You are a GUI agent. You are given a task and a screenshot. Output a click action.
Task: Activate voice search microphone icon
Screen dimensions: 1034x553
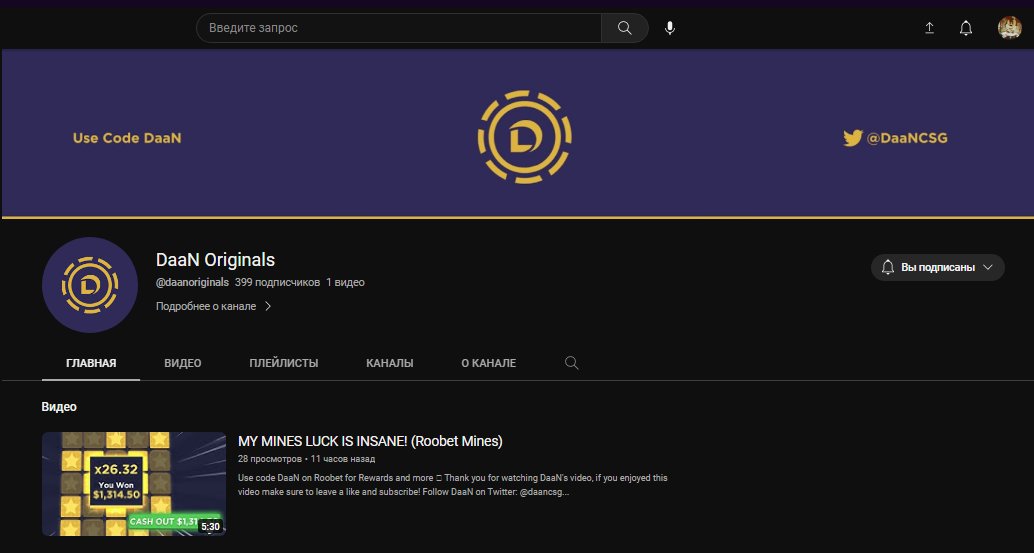coord(669,28)
